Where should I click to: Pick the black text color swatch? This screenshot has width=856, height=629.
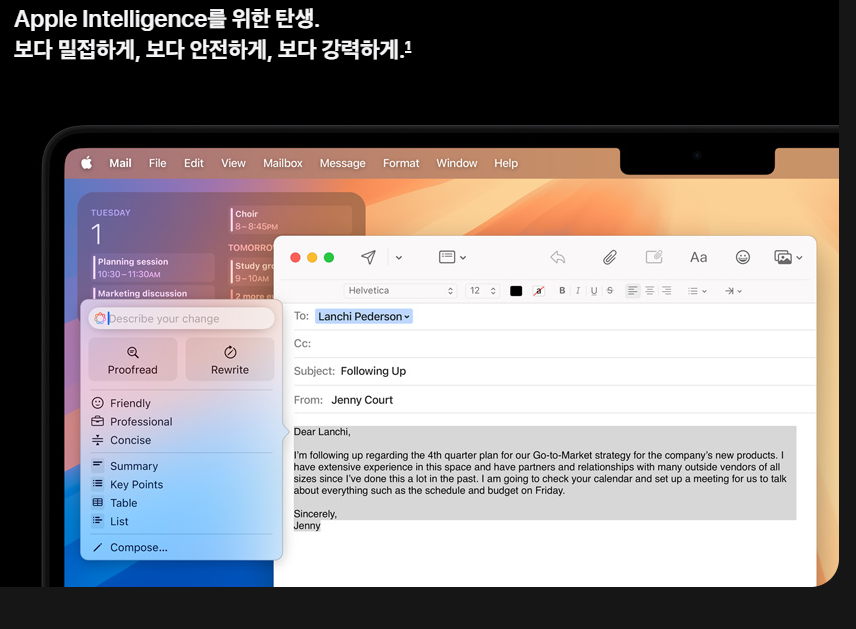click(x=516, y=291)
